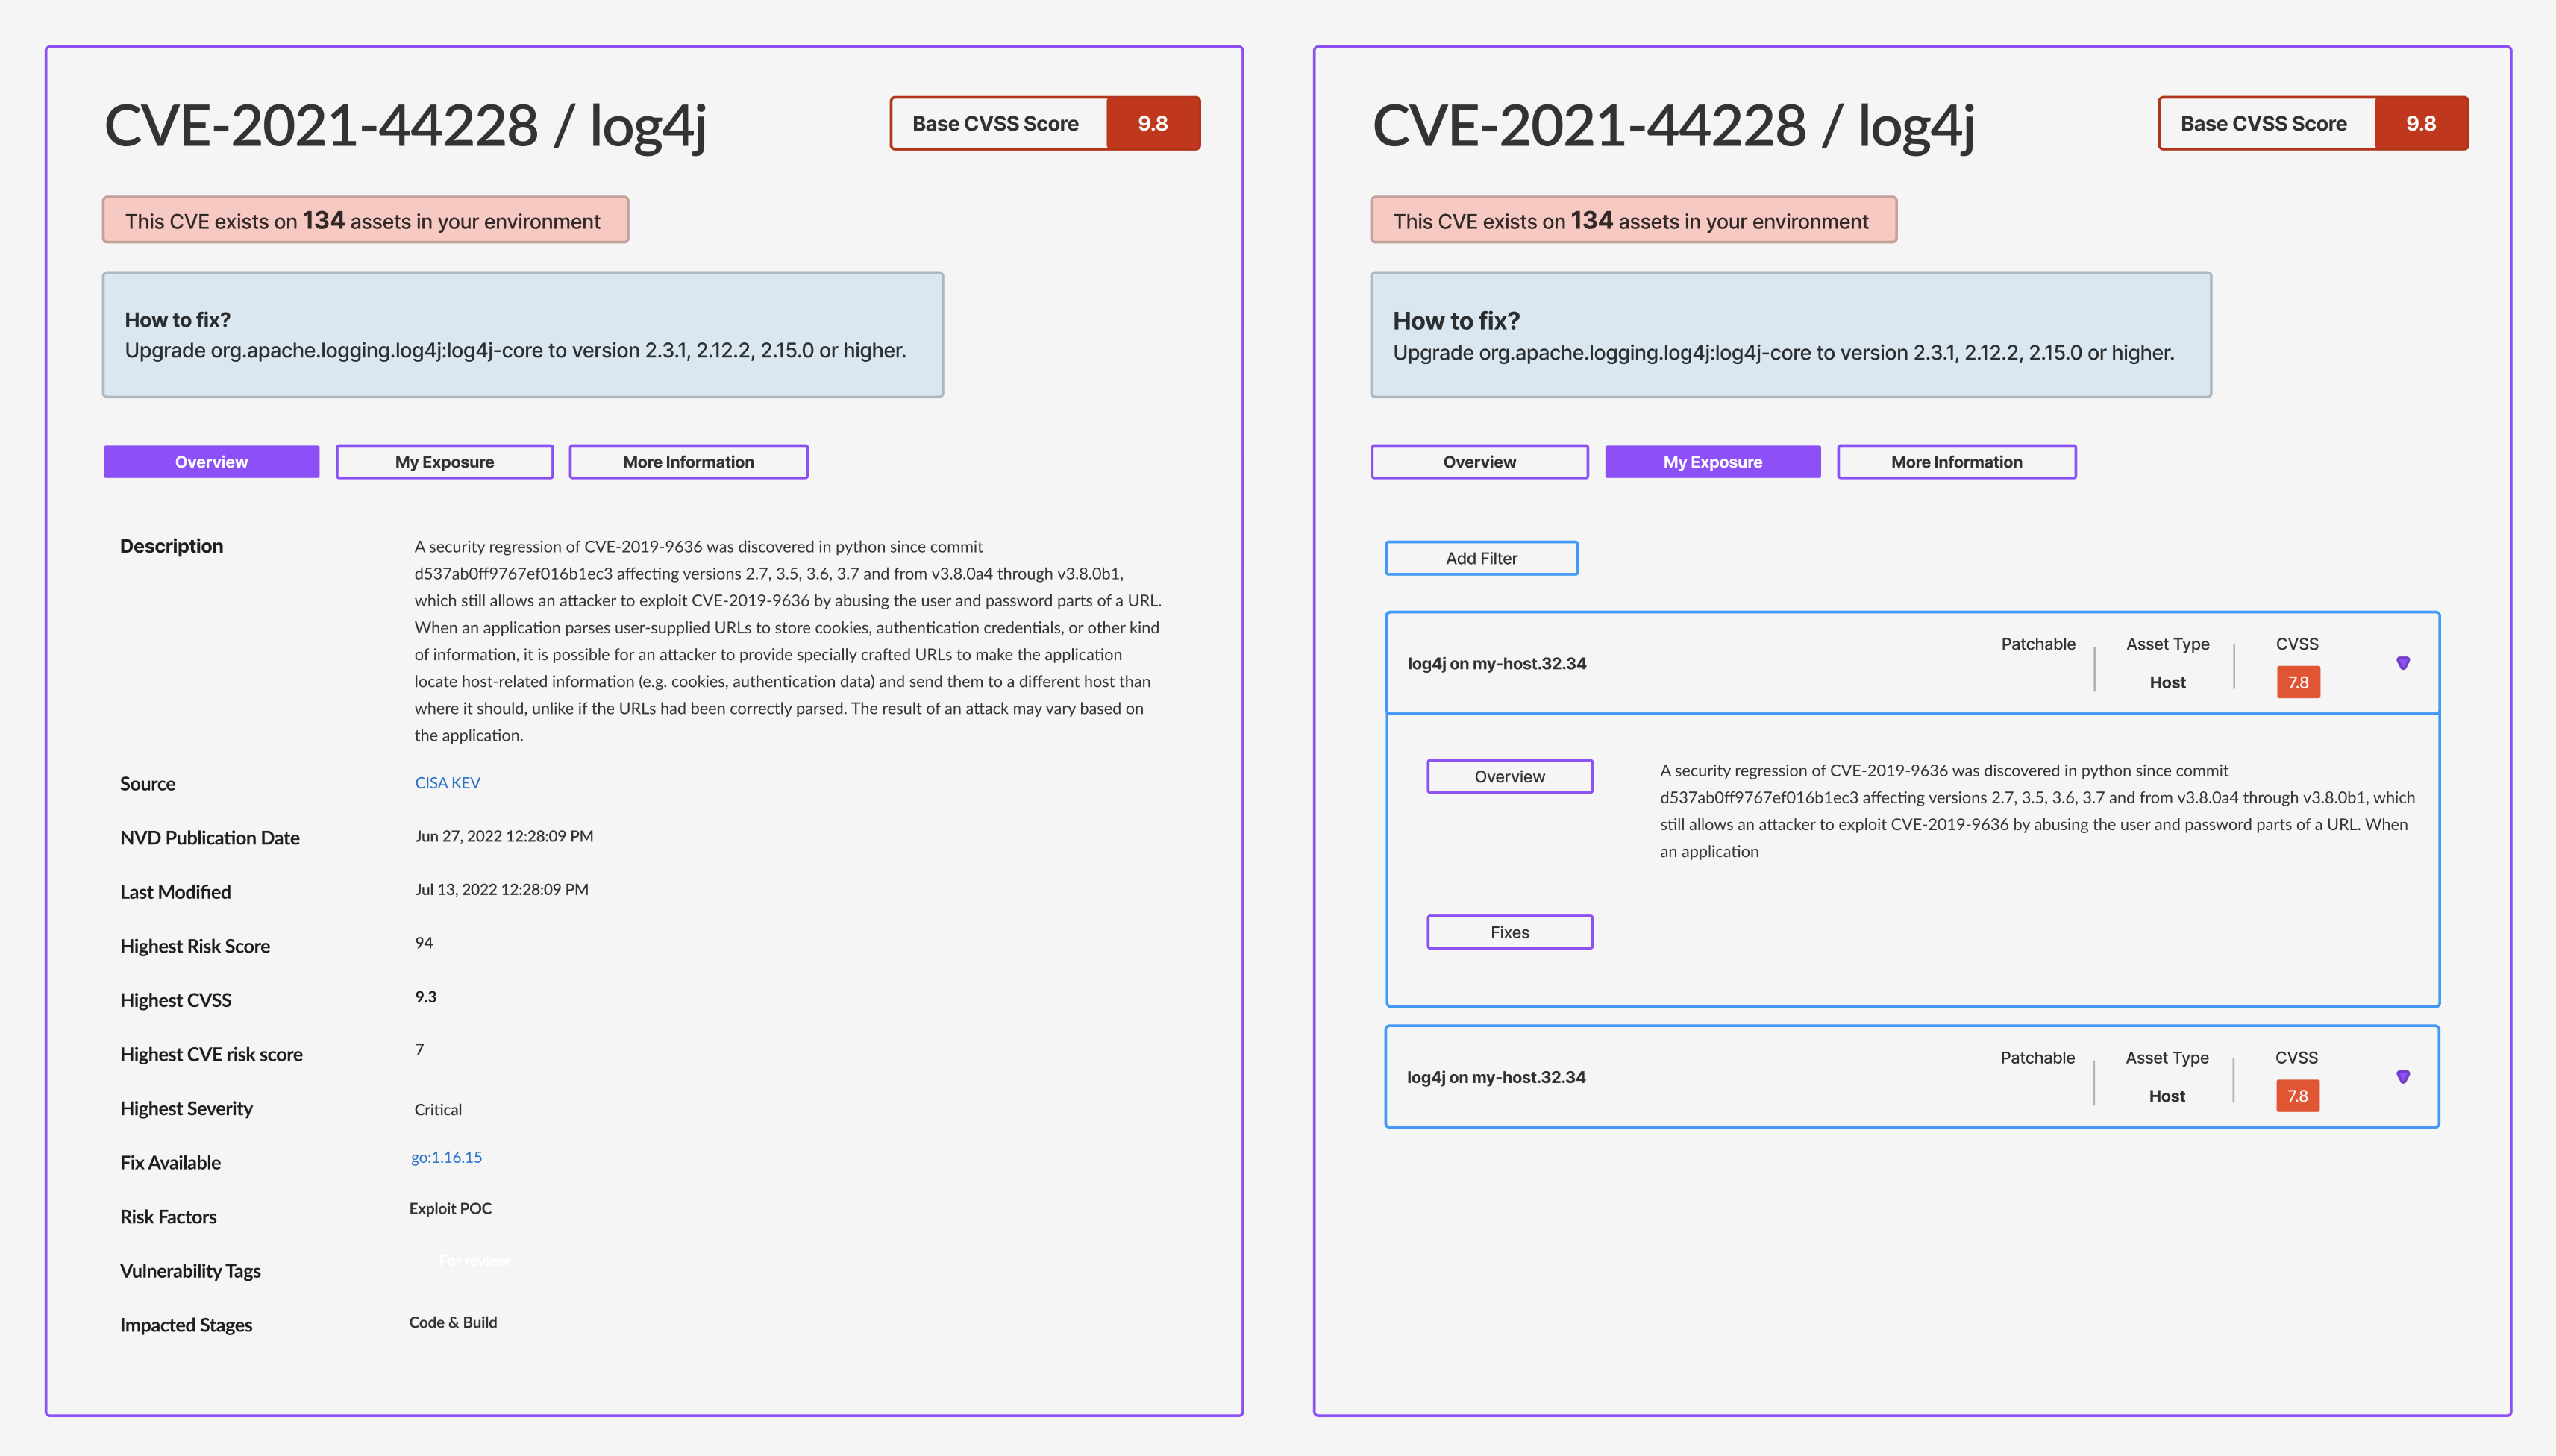The width and height of the screenshot is (2556, 1456).
Task: Click the 134 assets banner in right panel
Action: tap(1633, 220)
